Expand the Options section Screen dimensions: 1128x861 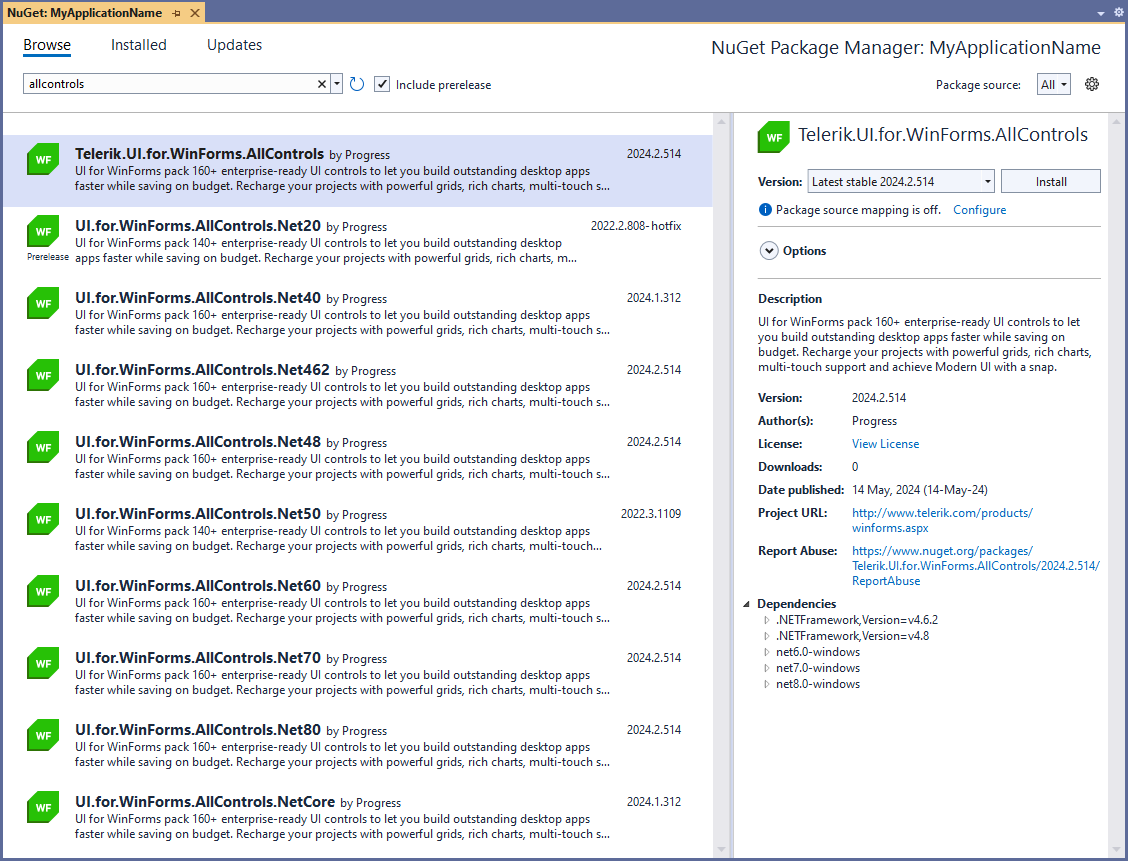pyautogui.click(x=769, y=250)
